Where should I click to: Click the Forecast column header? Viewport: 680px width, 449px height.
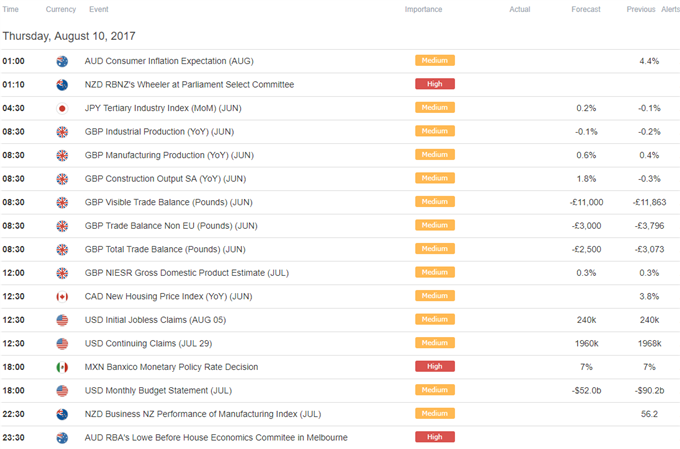(586, 9)
